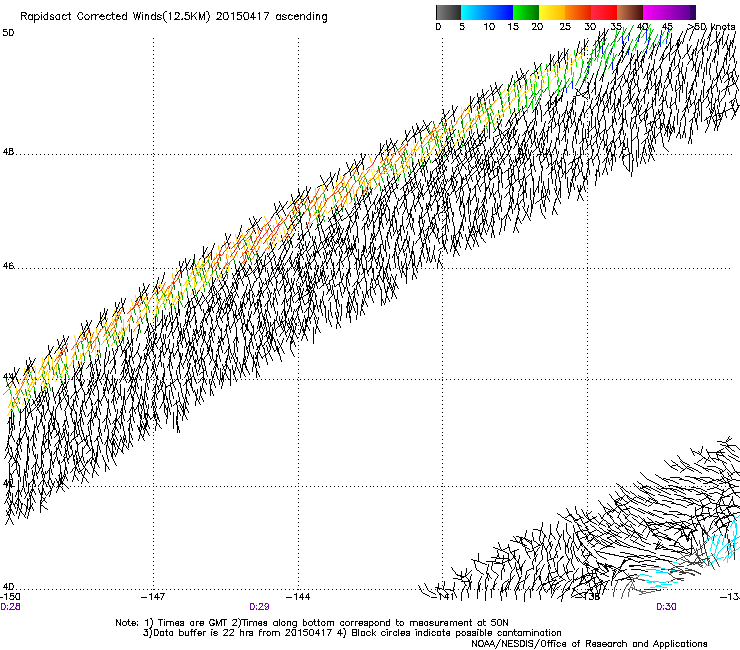740x650 pixels.
Task: Click the magenta-purple 40-50 knots legend band
Action: (669, 12)
